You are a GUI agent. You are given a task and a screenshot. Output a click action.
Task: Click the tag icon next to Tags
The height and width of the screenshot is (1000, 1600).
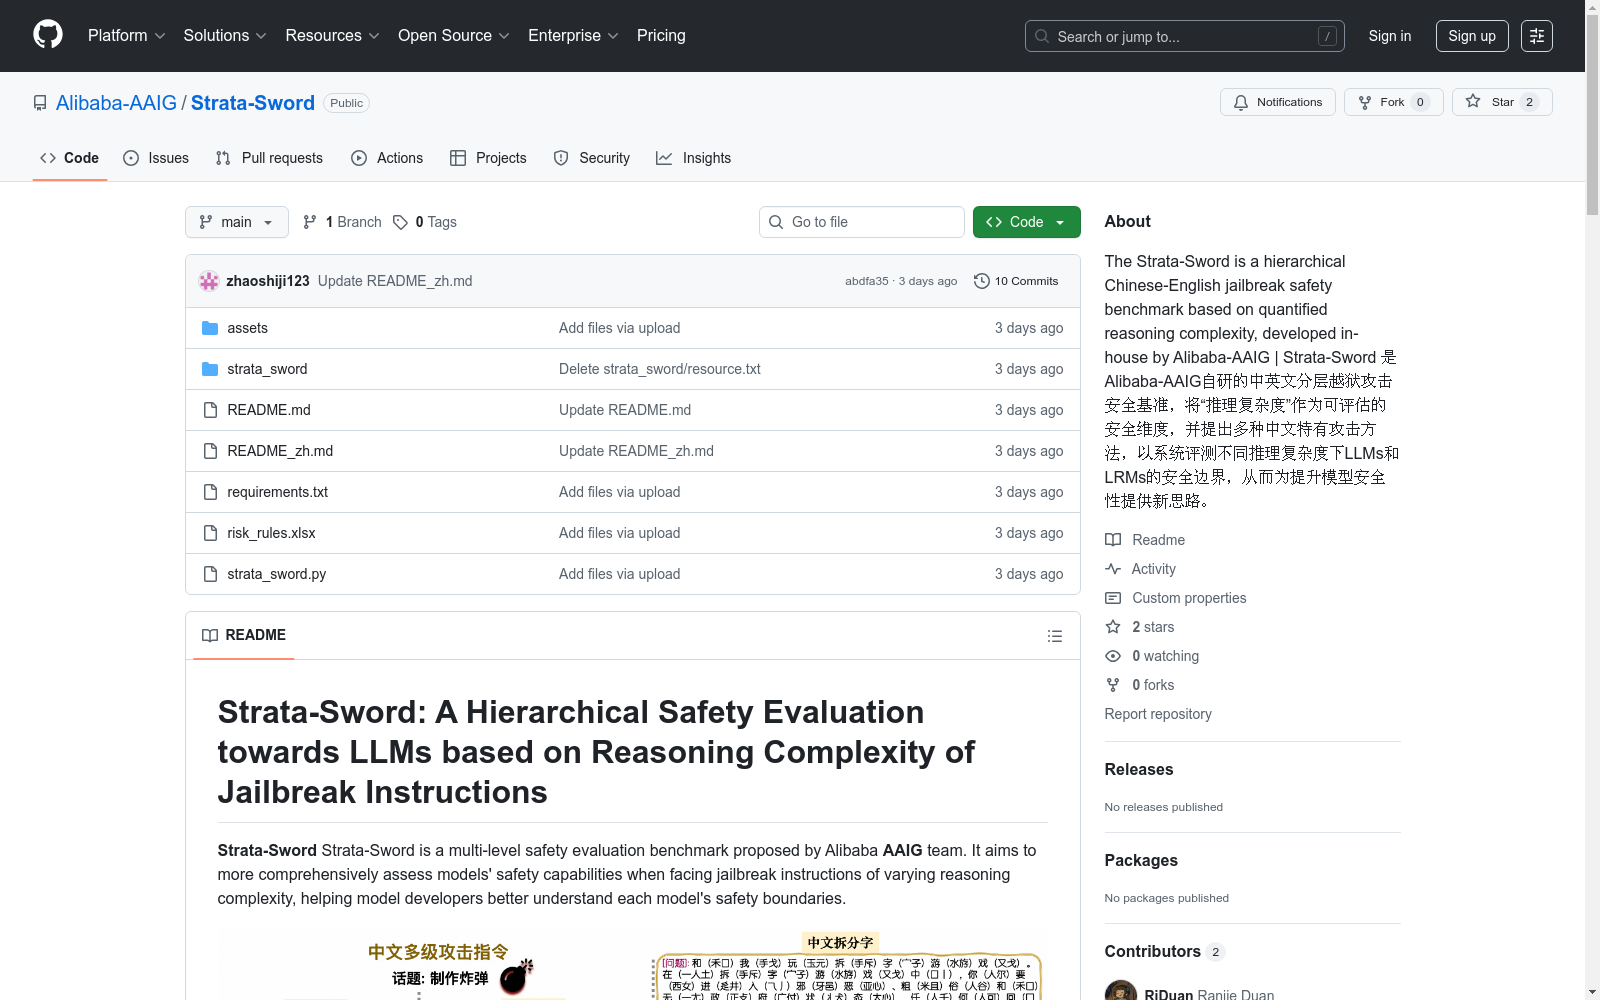(x=400, y=222)
